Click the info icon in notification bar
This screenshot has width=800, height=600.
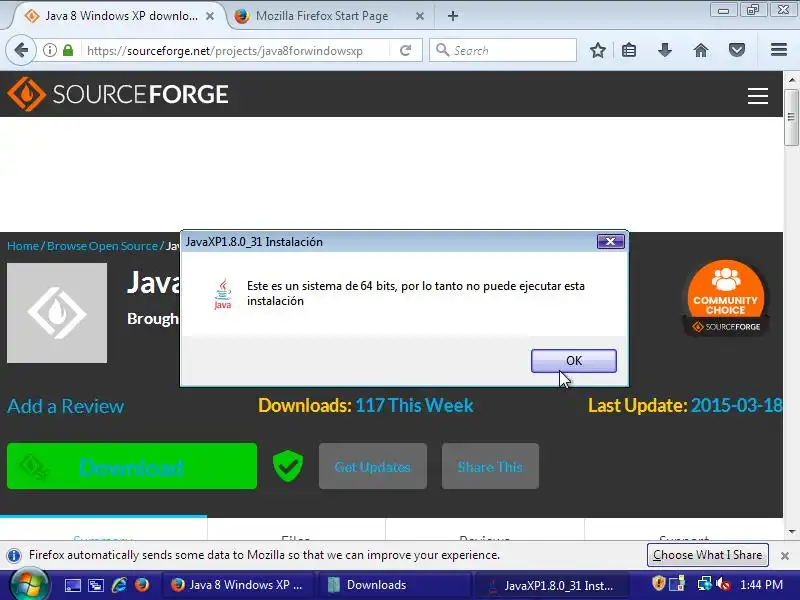click(x=14, y=555)
